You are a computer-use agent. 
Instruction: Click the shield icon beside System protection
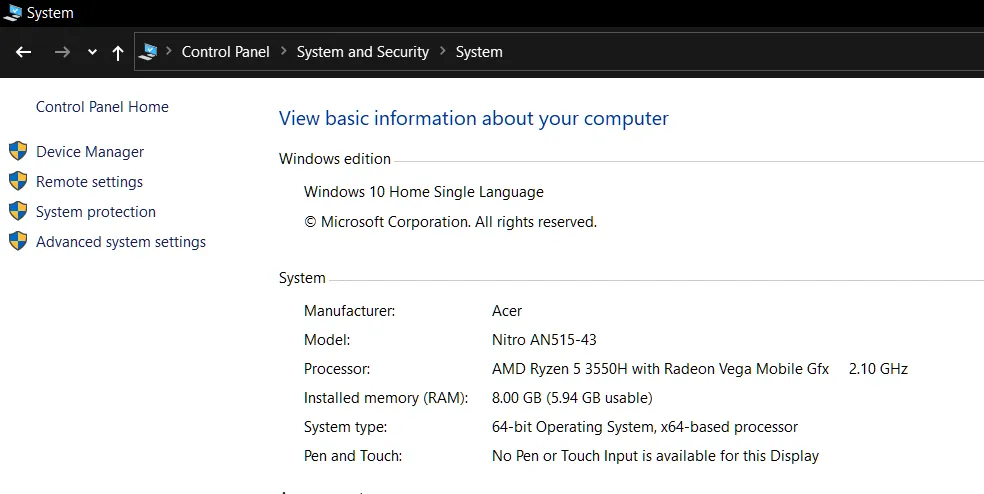pos(18,211)
